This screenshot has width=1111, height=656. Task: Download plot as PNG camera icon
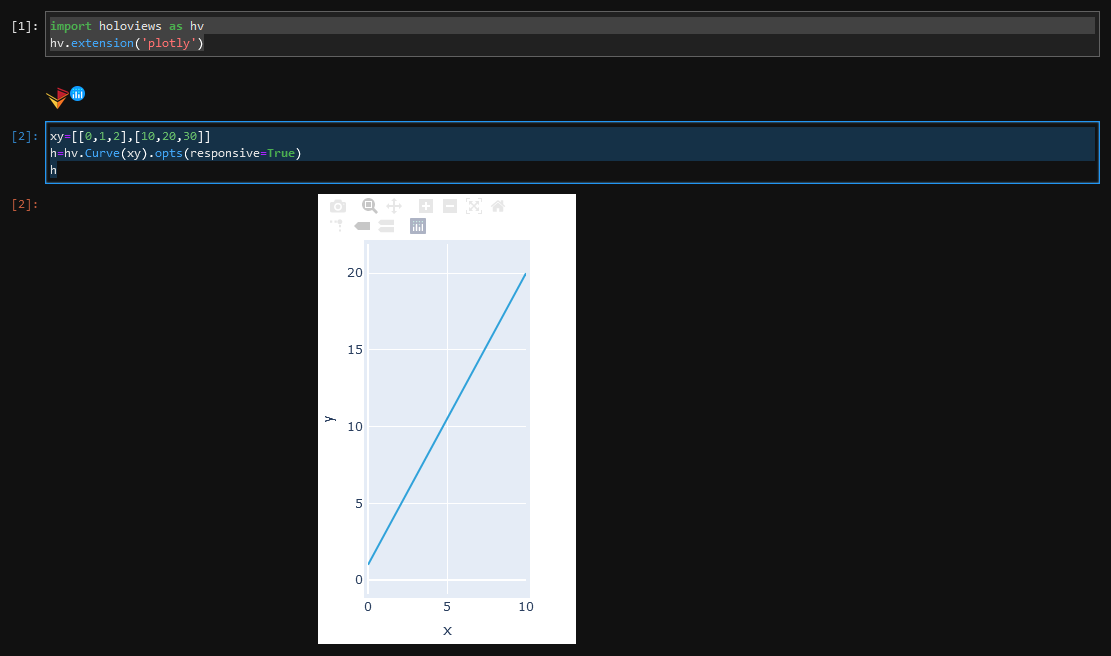click(338, 206)
